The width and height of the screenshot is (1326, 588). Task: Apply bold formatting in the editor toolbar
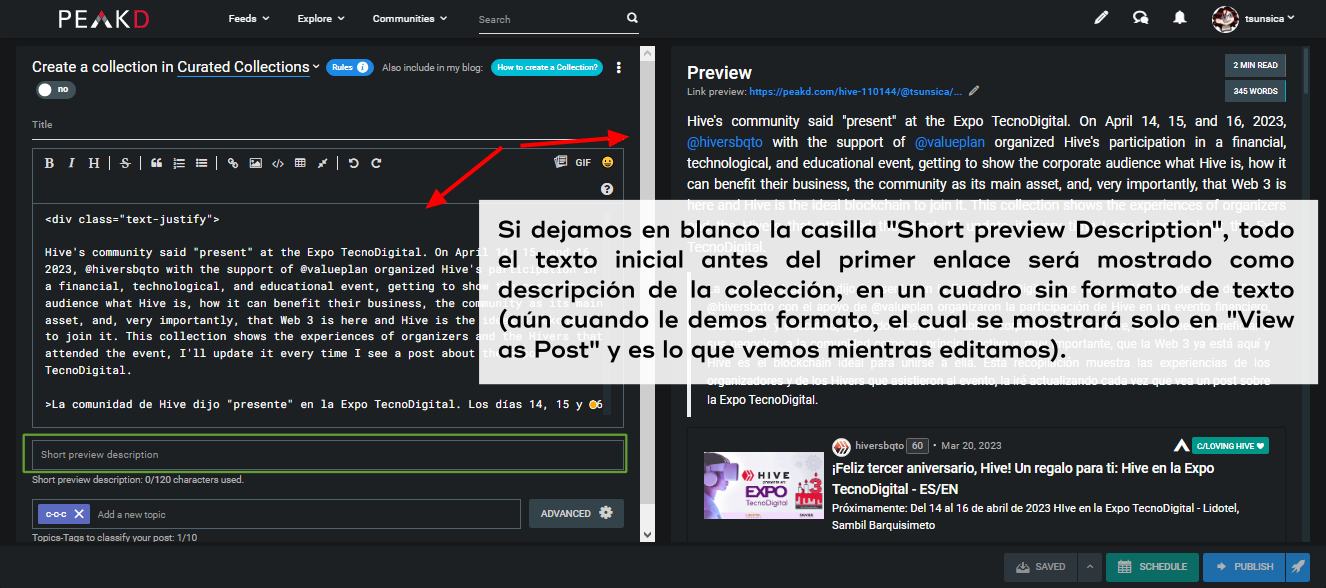[48, 163]
